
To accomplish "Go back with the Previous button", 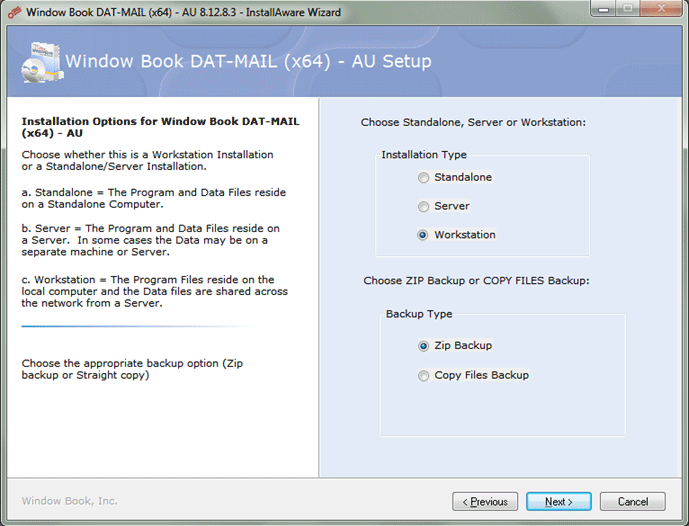I will pos(485,501).
